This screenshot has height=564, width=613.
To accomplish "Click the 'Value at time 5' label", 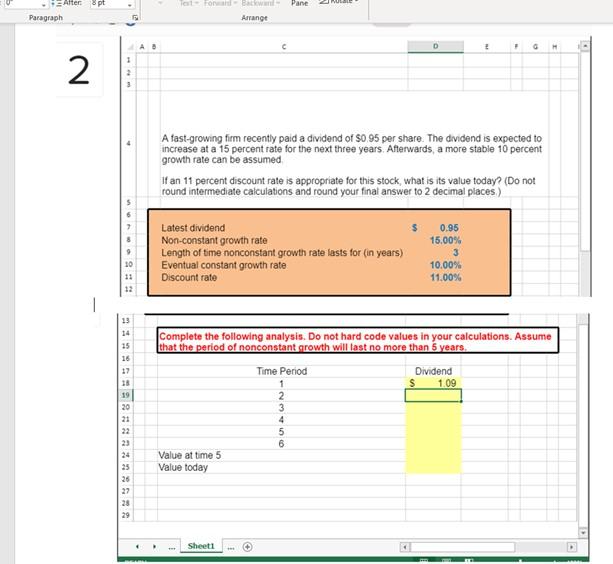I will 190,455.
